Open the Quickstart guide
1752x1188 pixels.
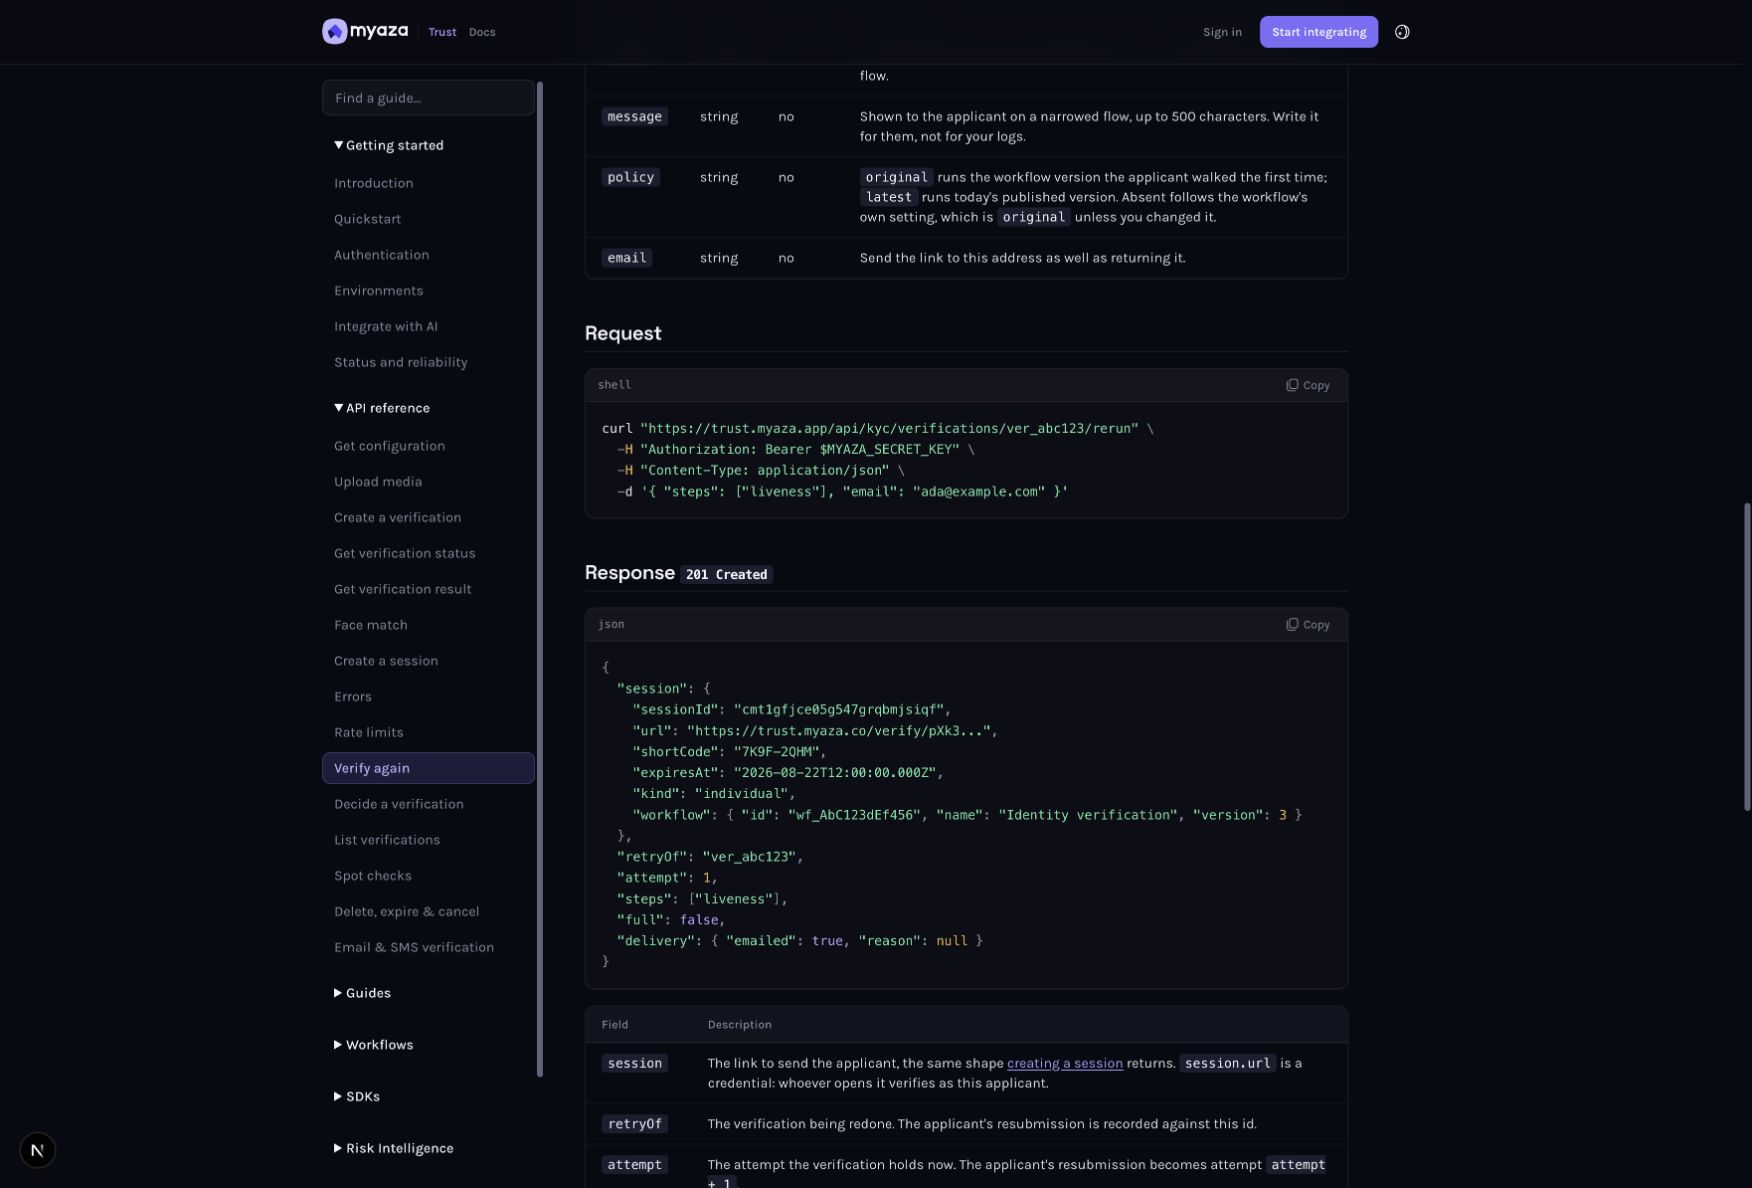point(367,219)
